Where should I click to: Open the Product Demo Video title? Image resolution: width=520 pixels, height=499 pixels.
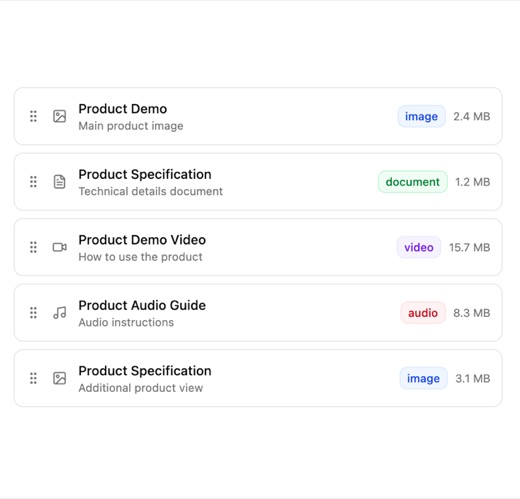(142, 240)
